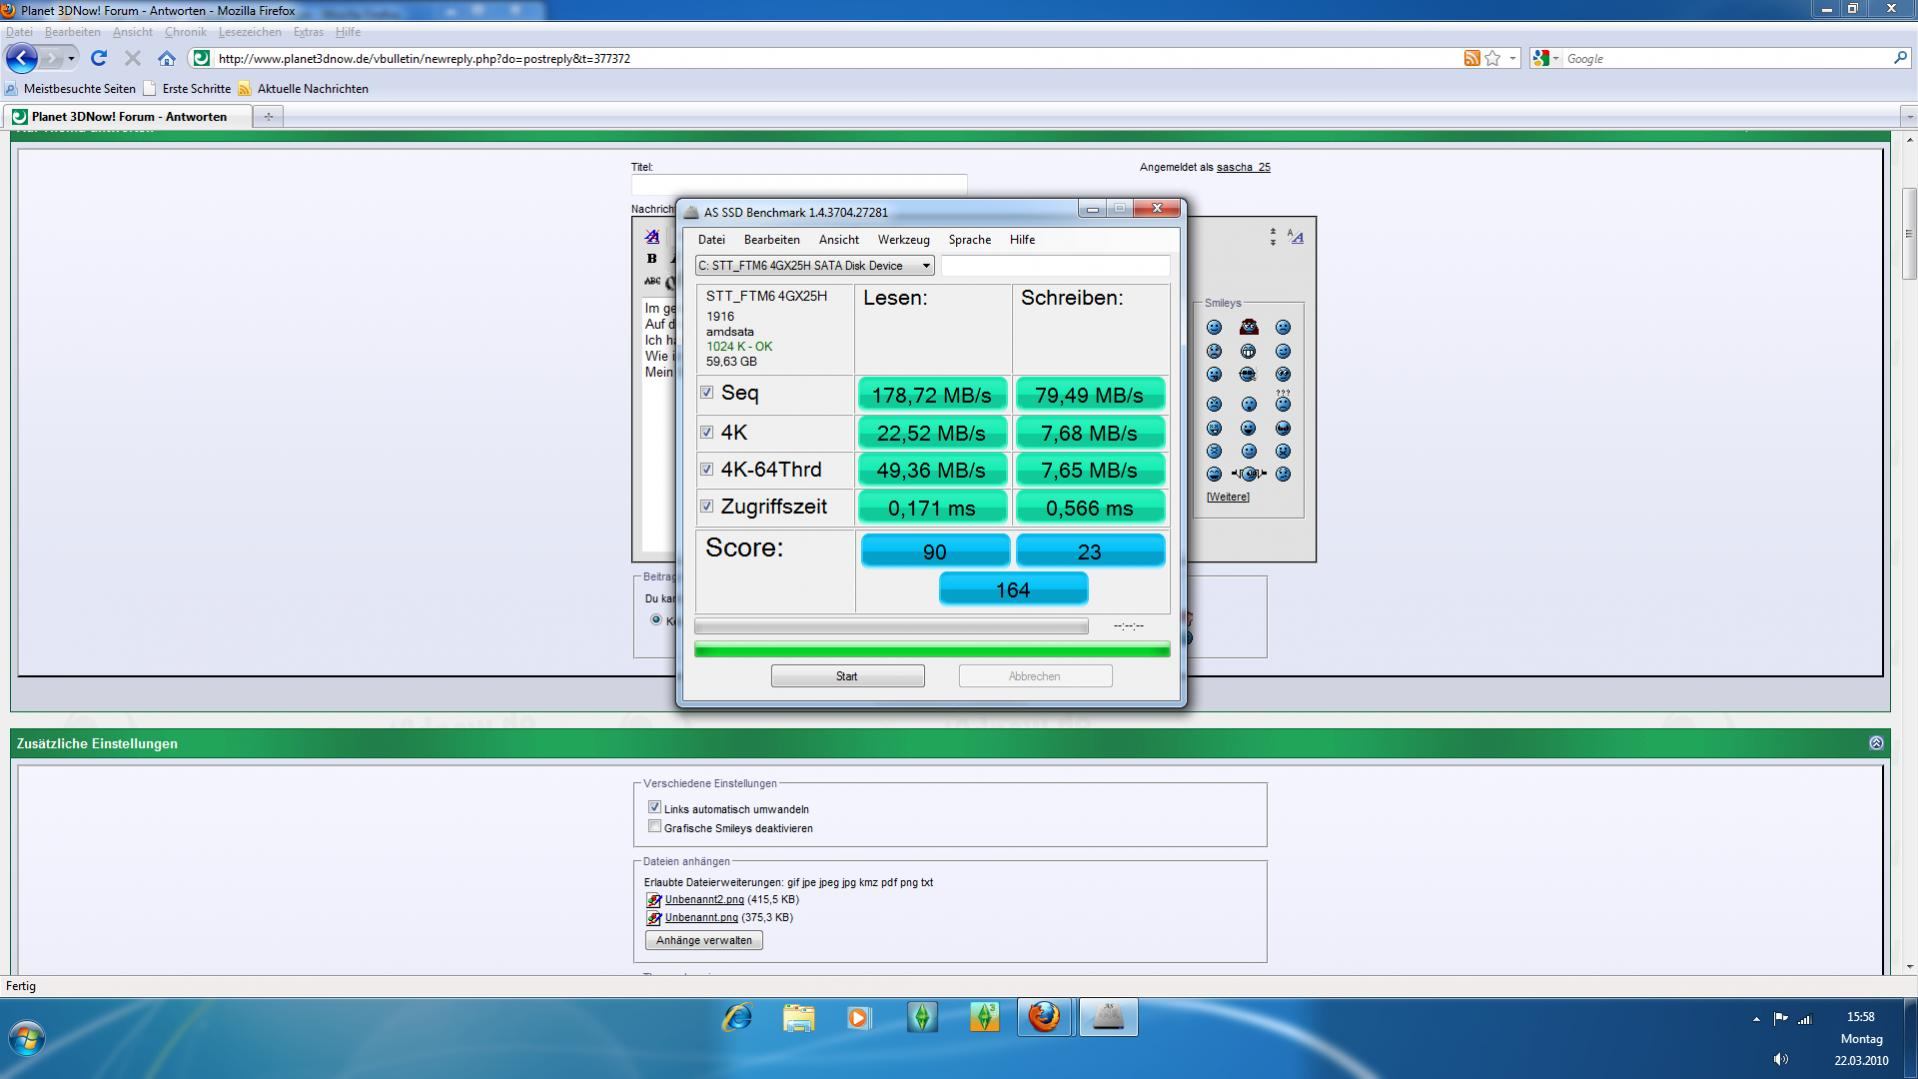Open the Sprache menu
The height and width of the screenshot is (1079, 1918).
pyautogui.click(x=969, y=240)
